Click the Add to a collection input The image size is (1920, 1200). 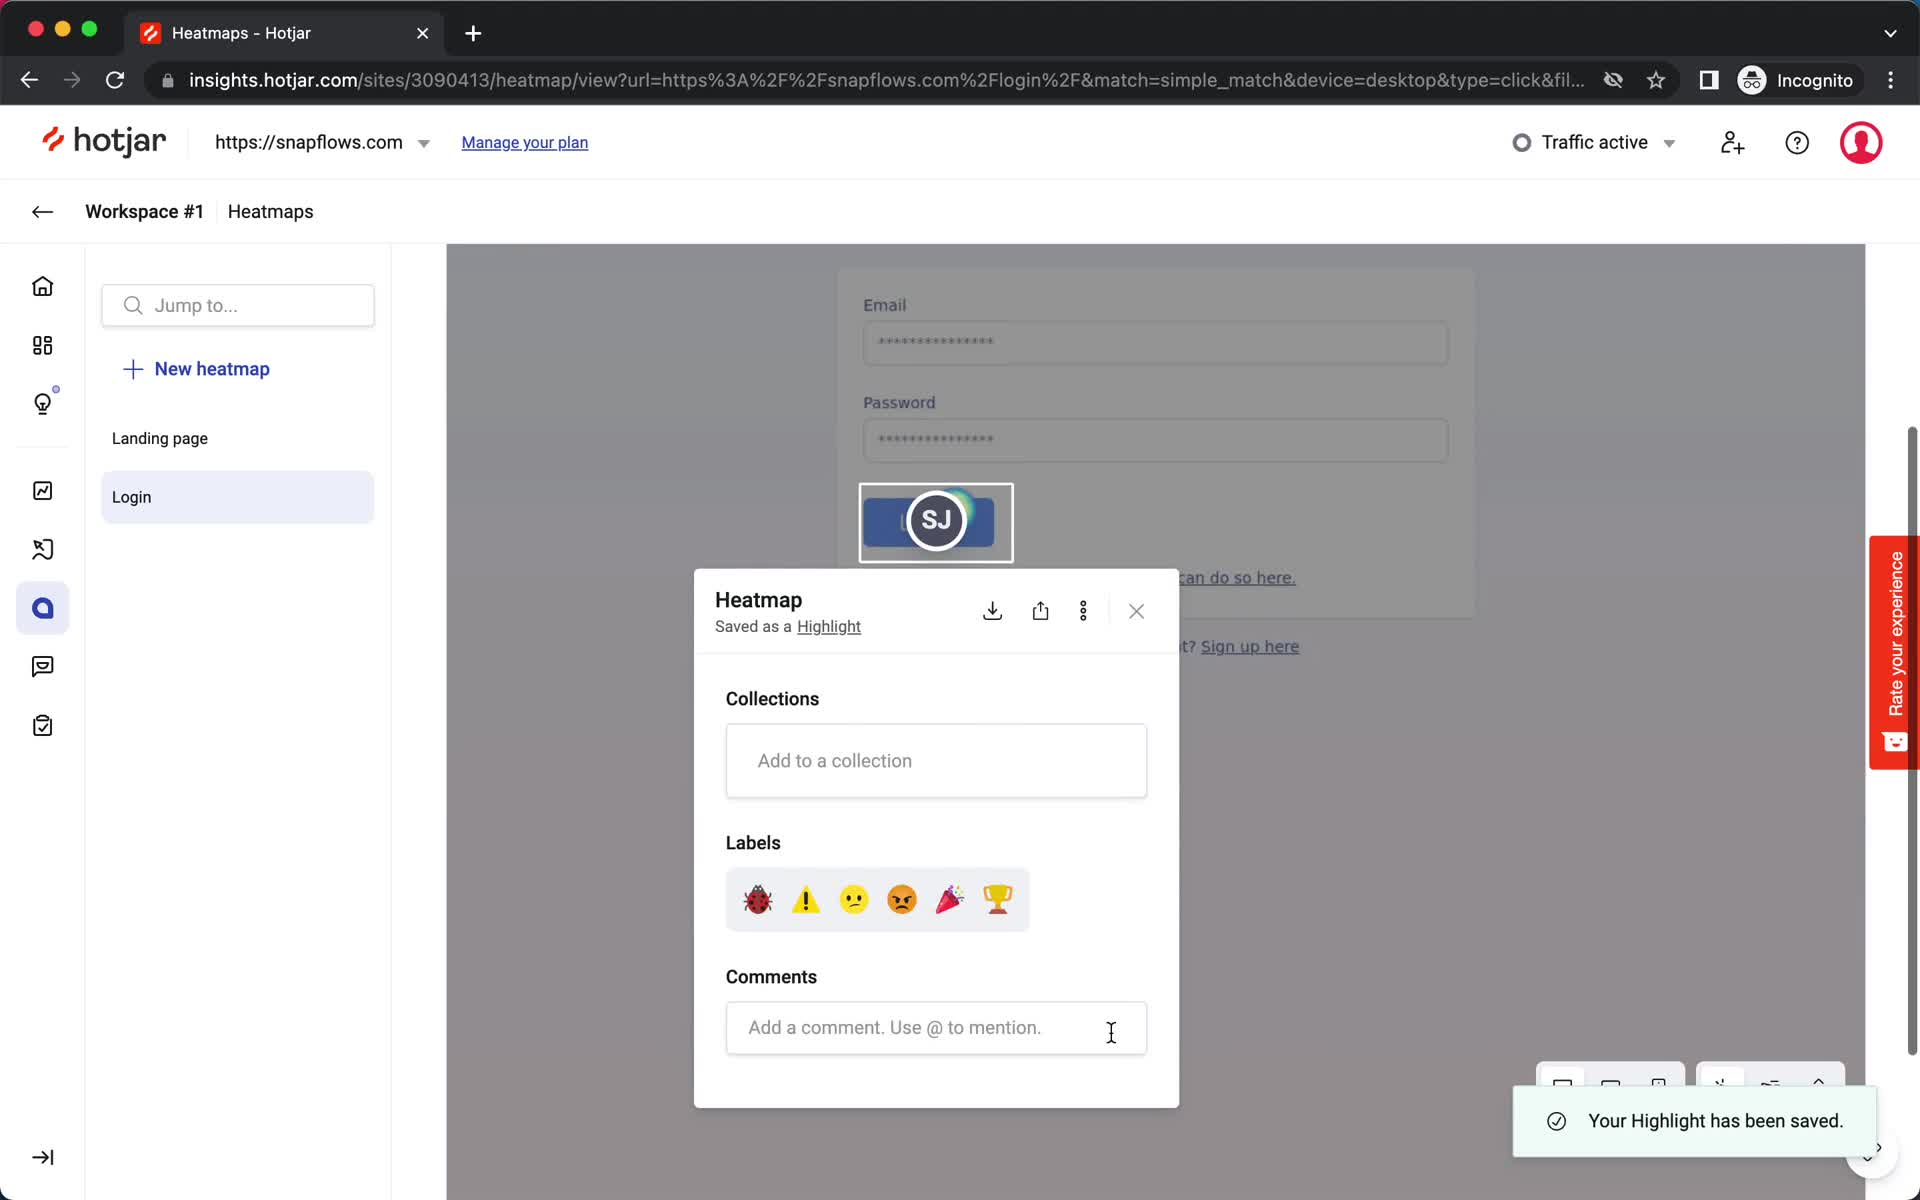pyautogui.click(x=937, y=760)
